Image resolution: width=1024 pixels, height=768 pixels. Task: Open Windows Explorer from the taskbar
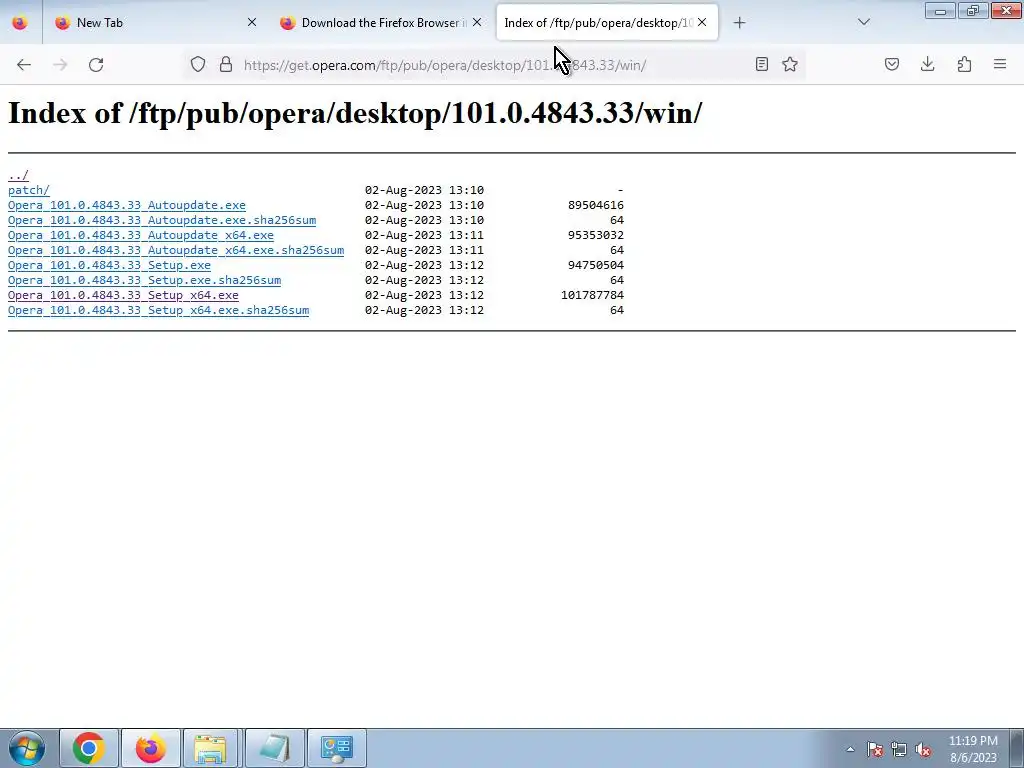211,748
